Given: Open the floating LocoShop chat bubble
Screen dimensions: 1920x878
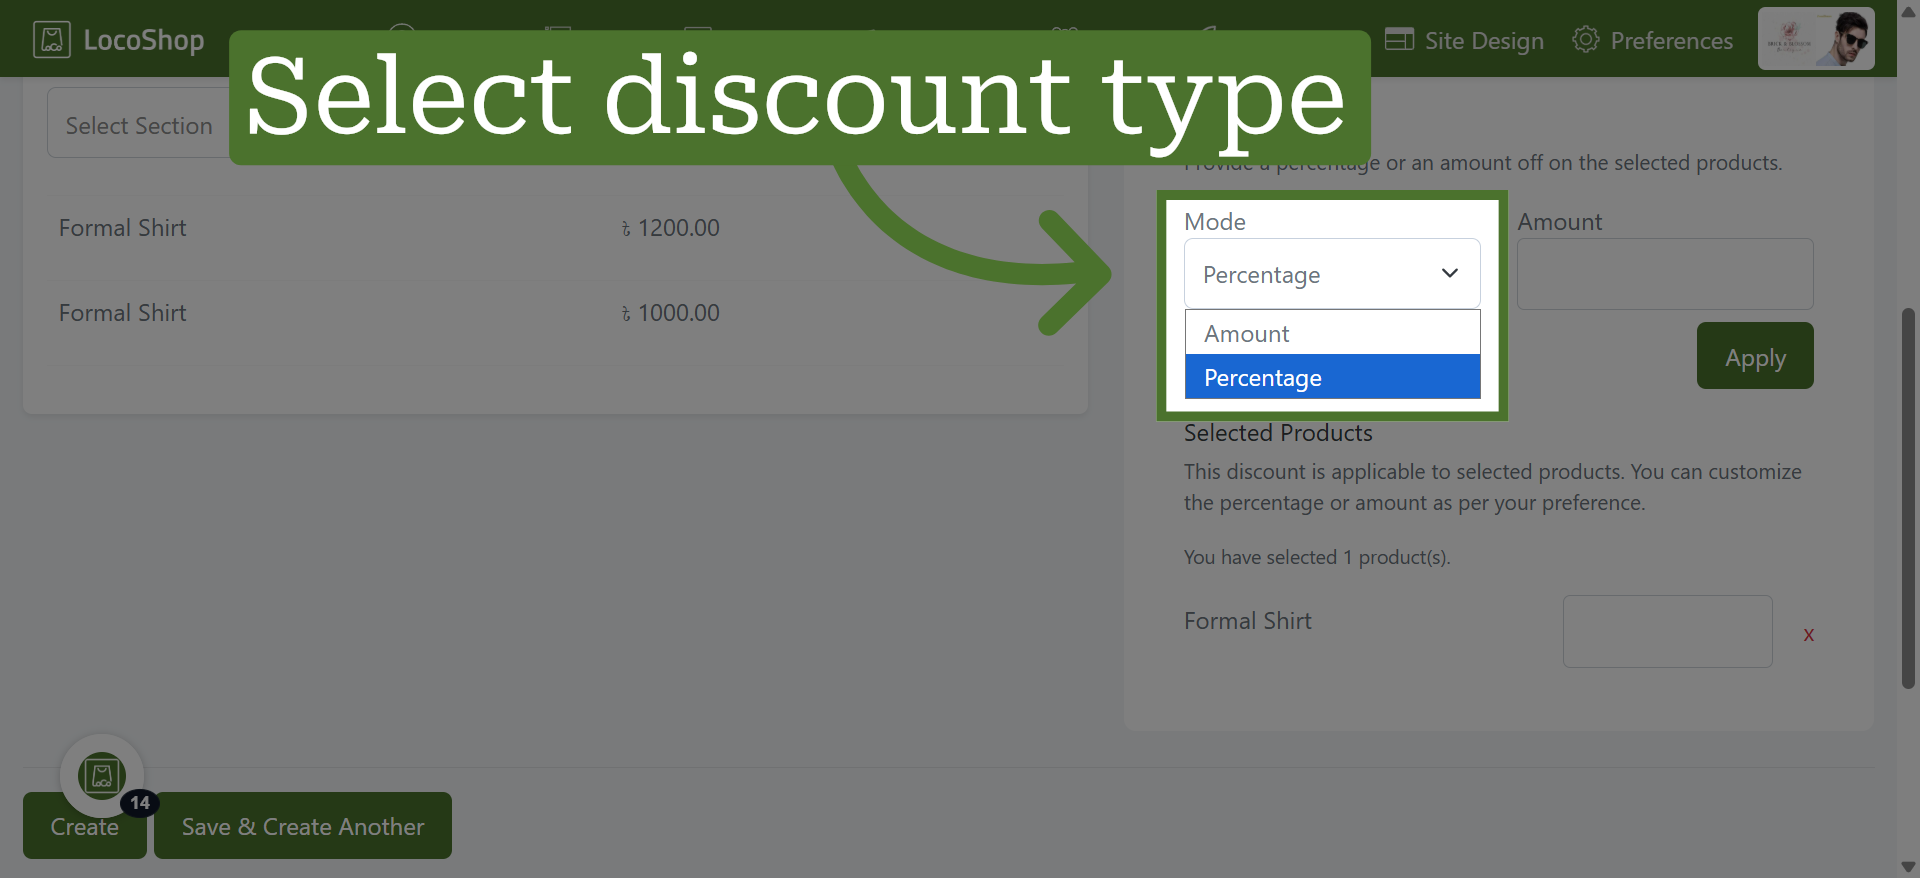Looking at the screenshot, I should click(x=102, y=775).
